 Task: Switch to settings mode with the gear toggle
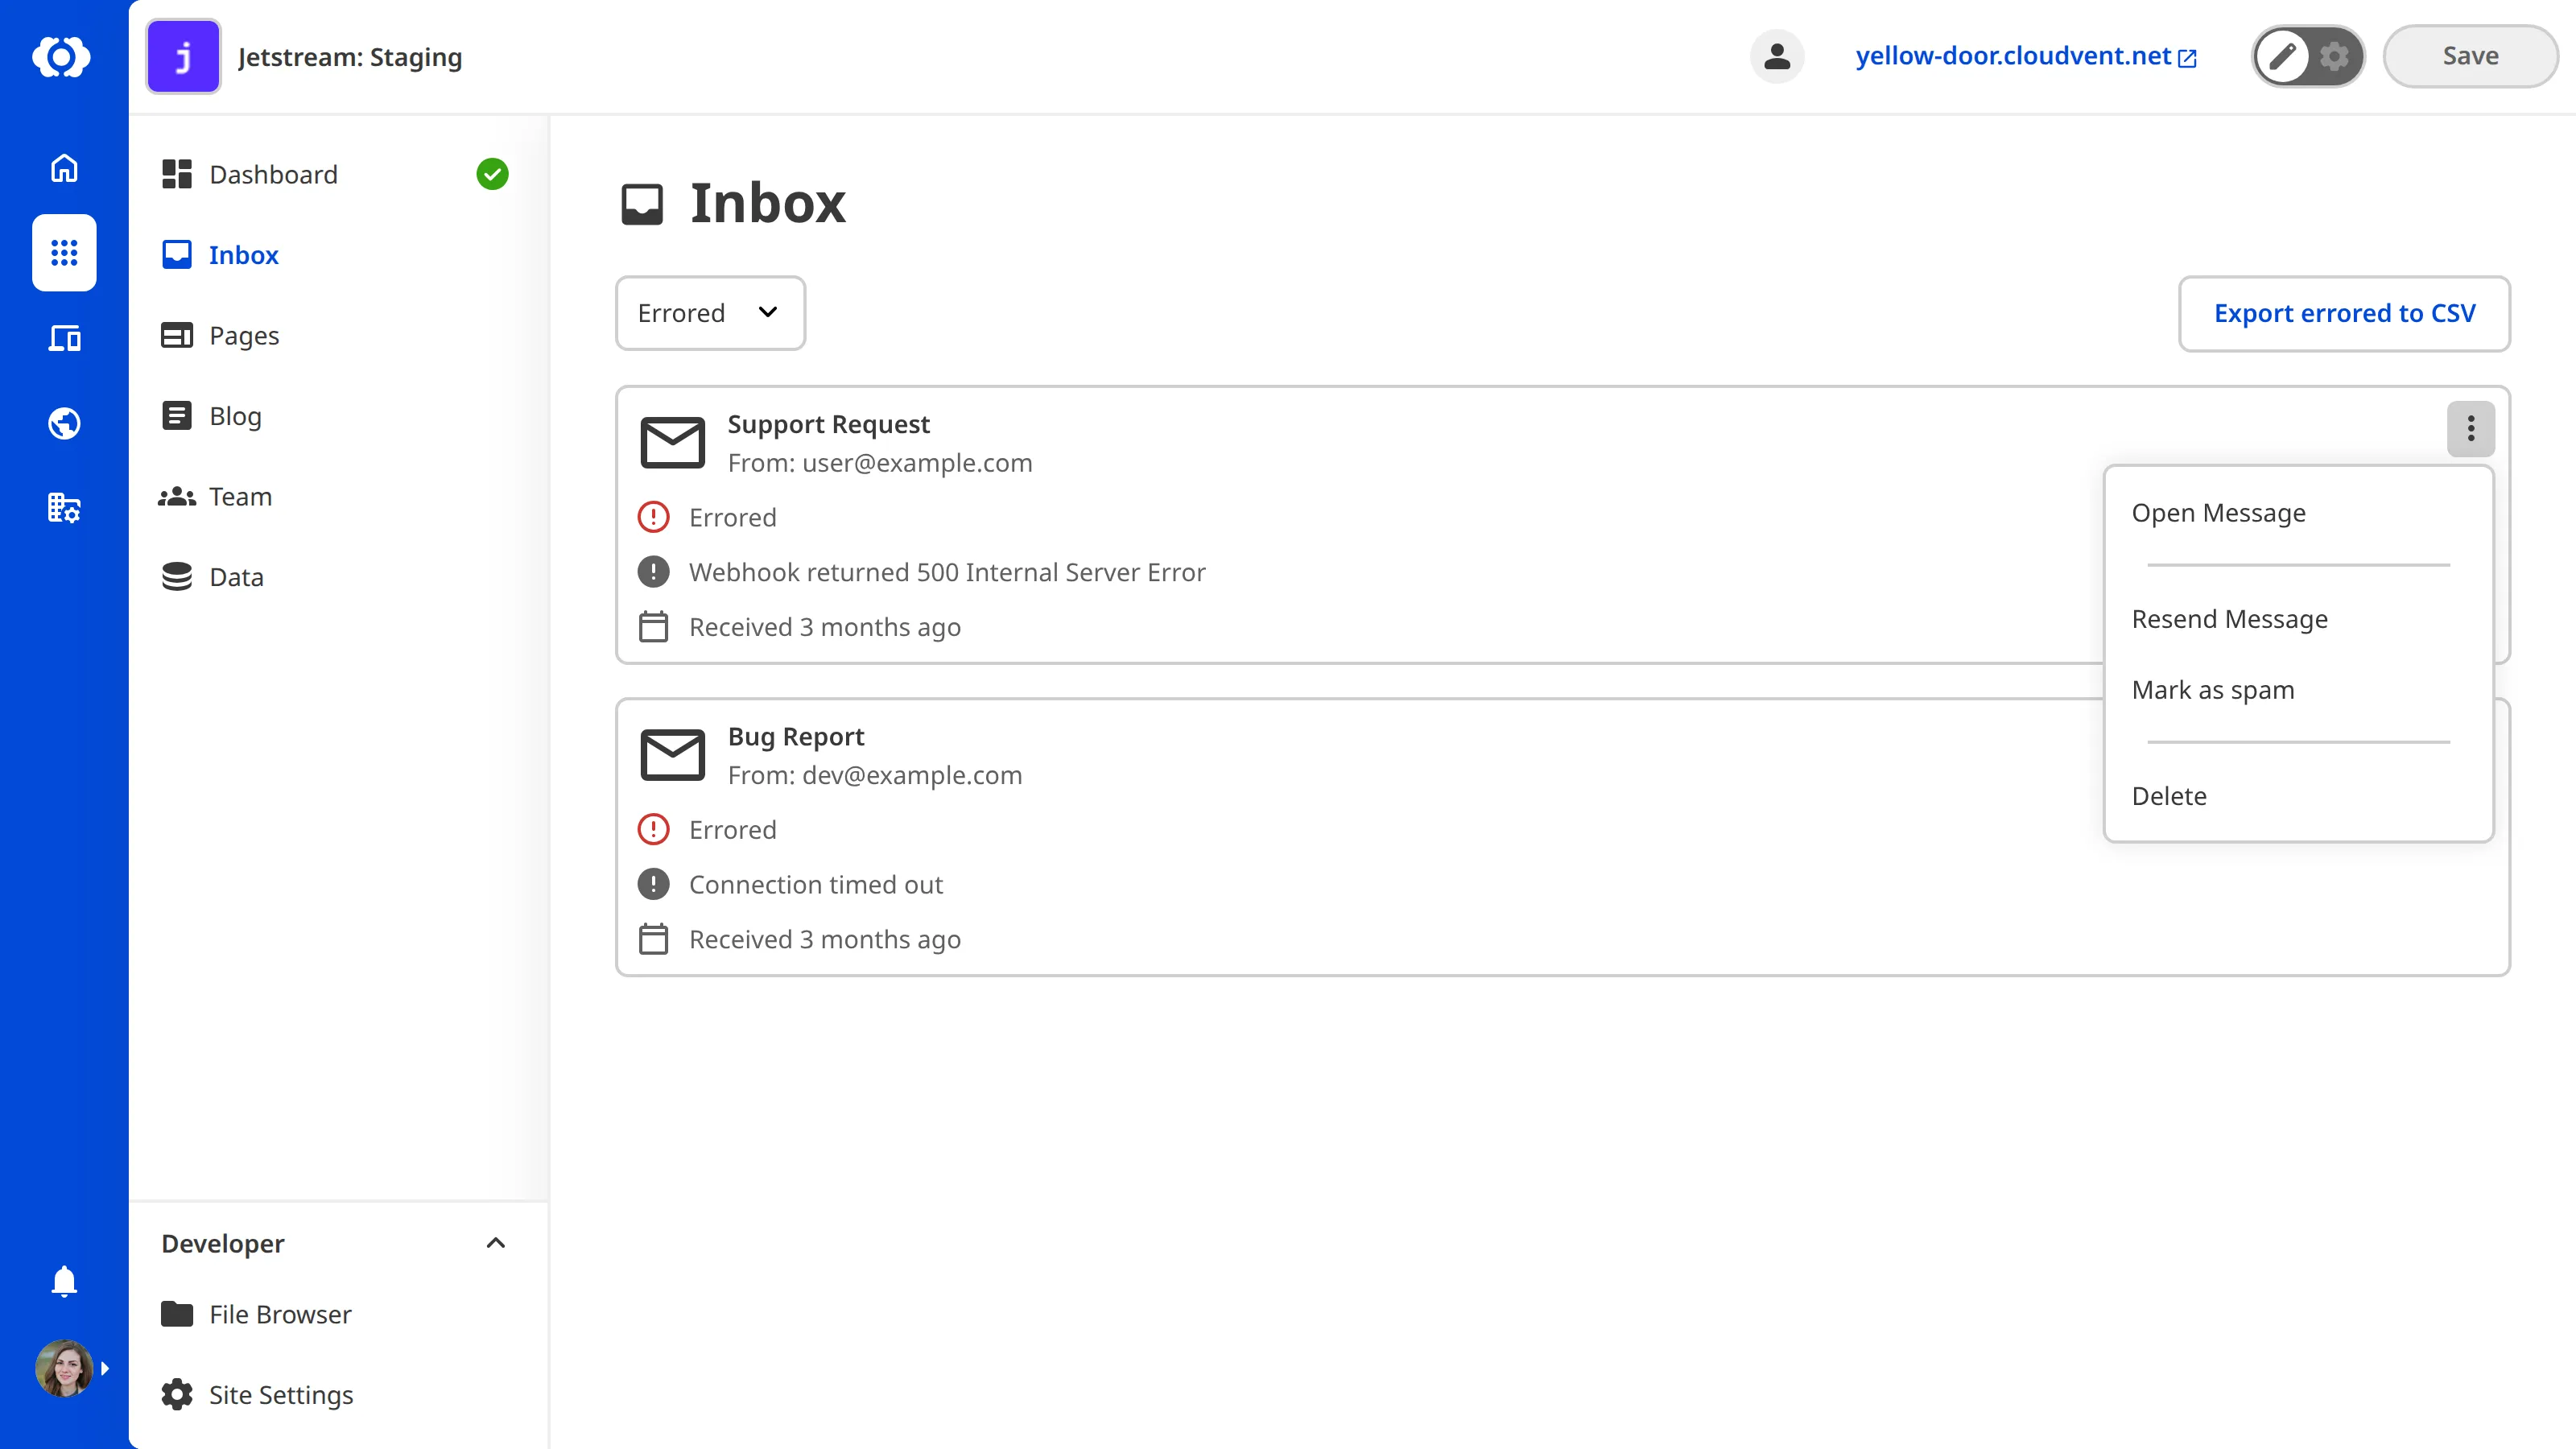pyautogui.click(x=2334, y=56)
